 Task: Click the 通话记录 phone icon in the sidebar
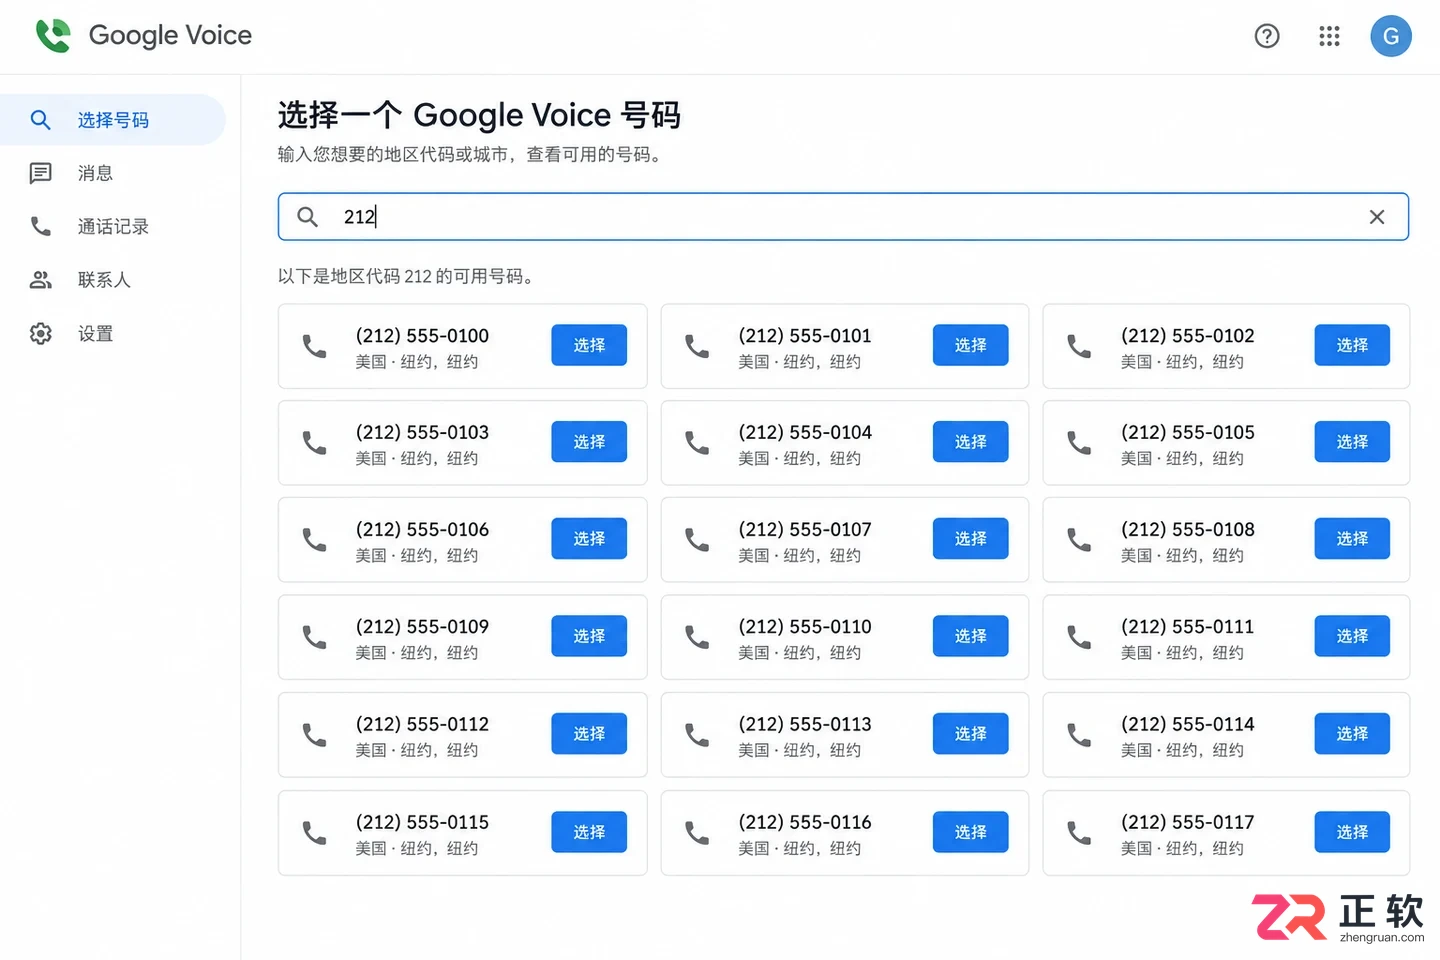tap(40, 226)
